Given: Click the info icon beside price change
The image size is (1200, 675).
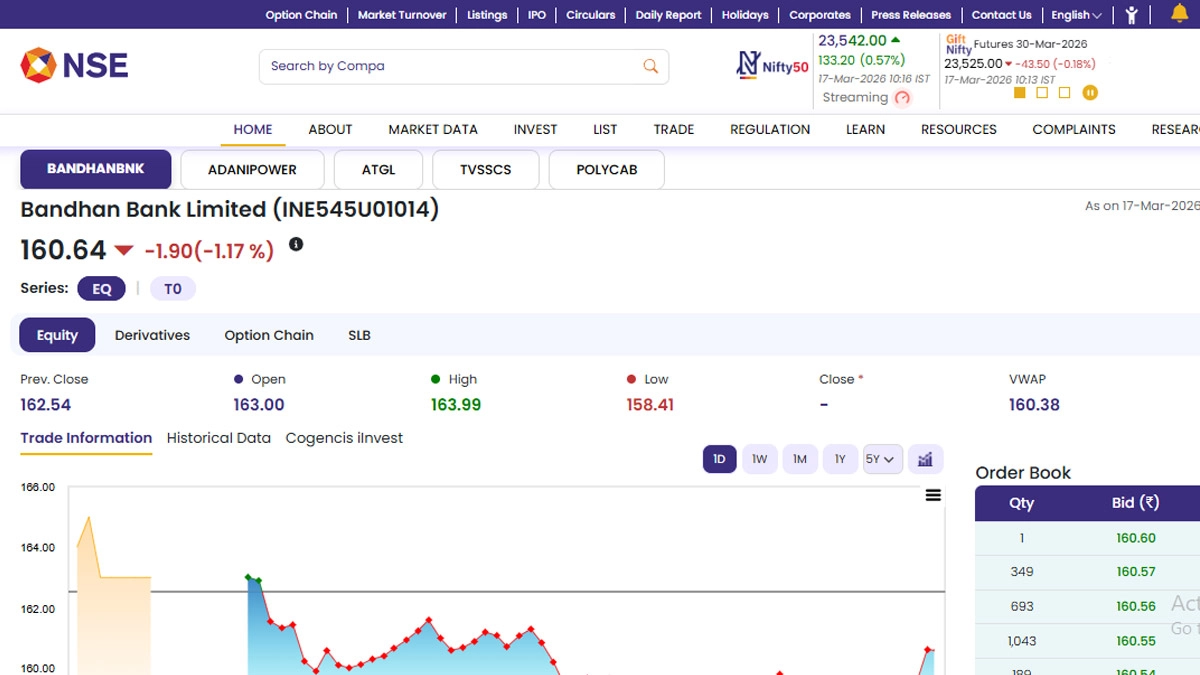Looking at the screenshot, I should 296,245.
